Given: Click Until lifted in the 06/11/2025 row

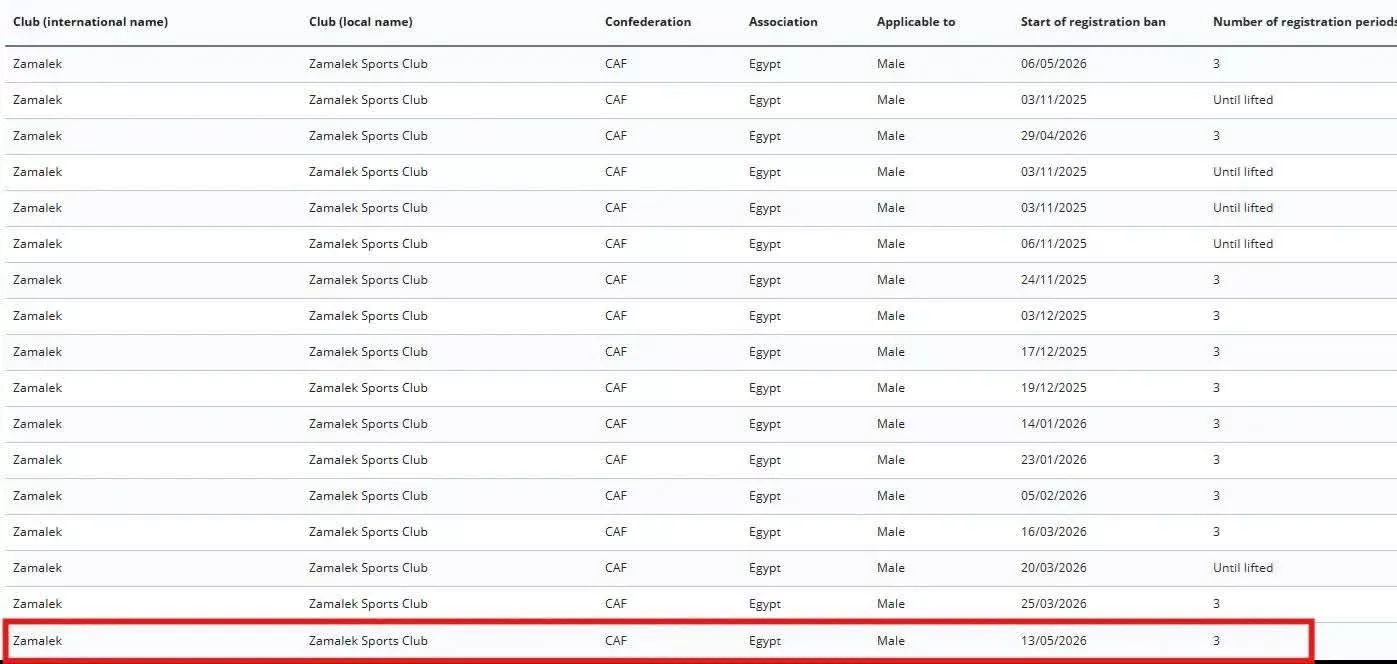Looking at the screenshot, I should point(1243,244).
